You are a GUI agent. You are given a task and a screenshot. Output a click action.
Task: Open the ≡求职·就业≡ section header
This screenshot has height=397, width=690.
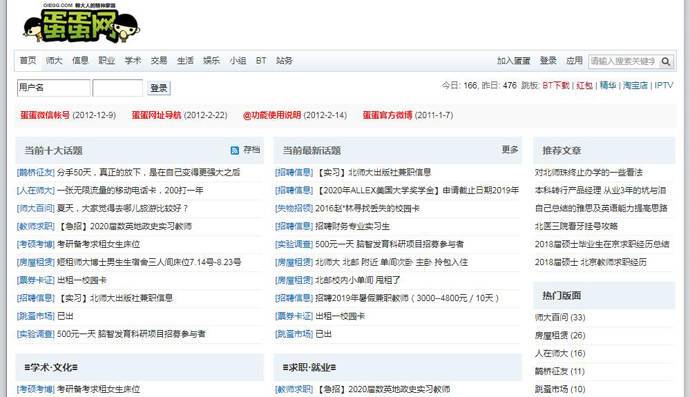(x=309, y=368)
